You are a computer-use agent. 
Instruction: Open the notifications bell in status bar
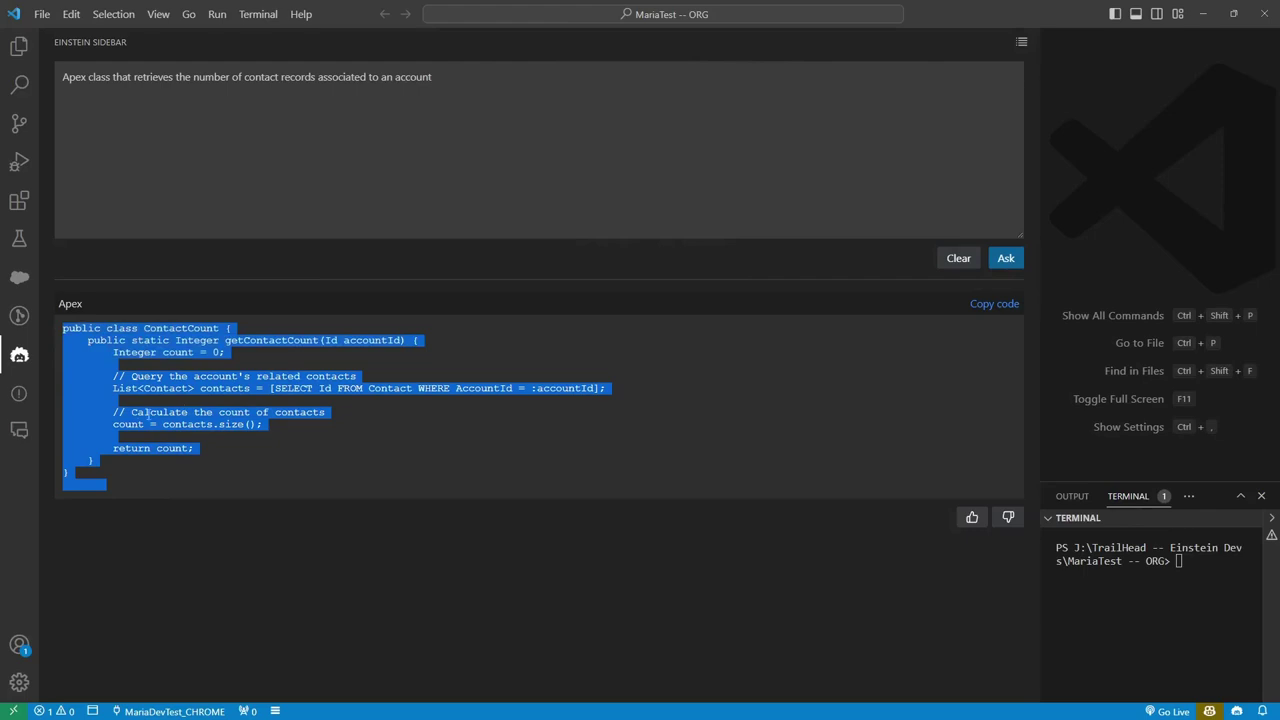point(1264,711)
